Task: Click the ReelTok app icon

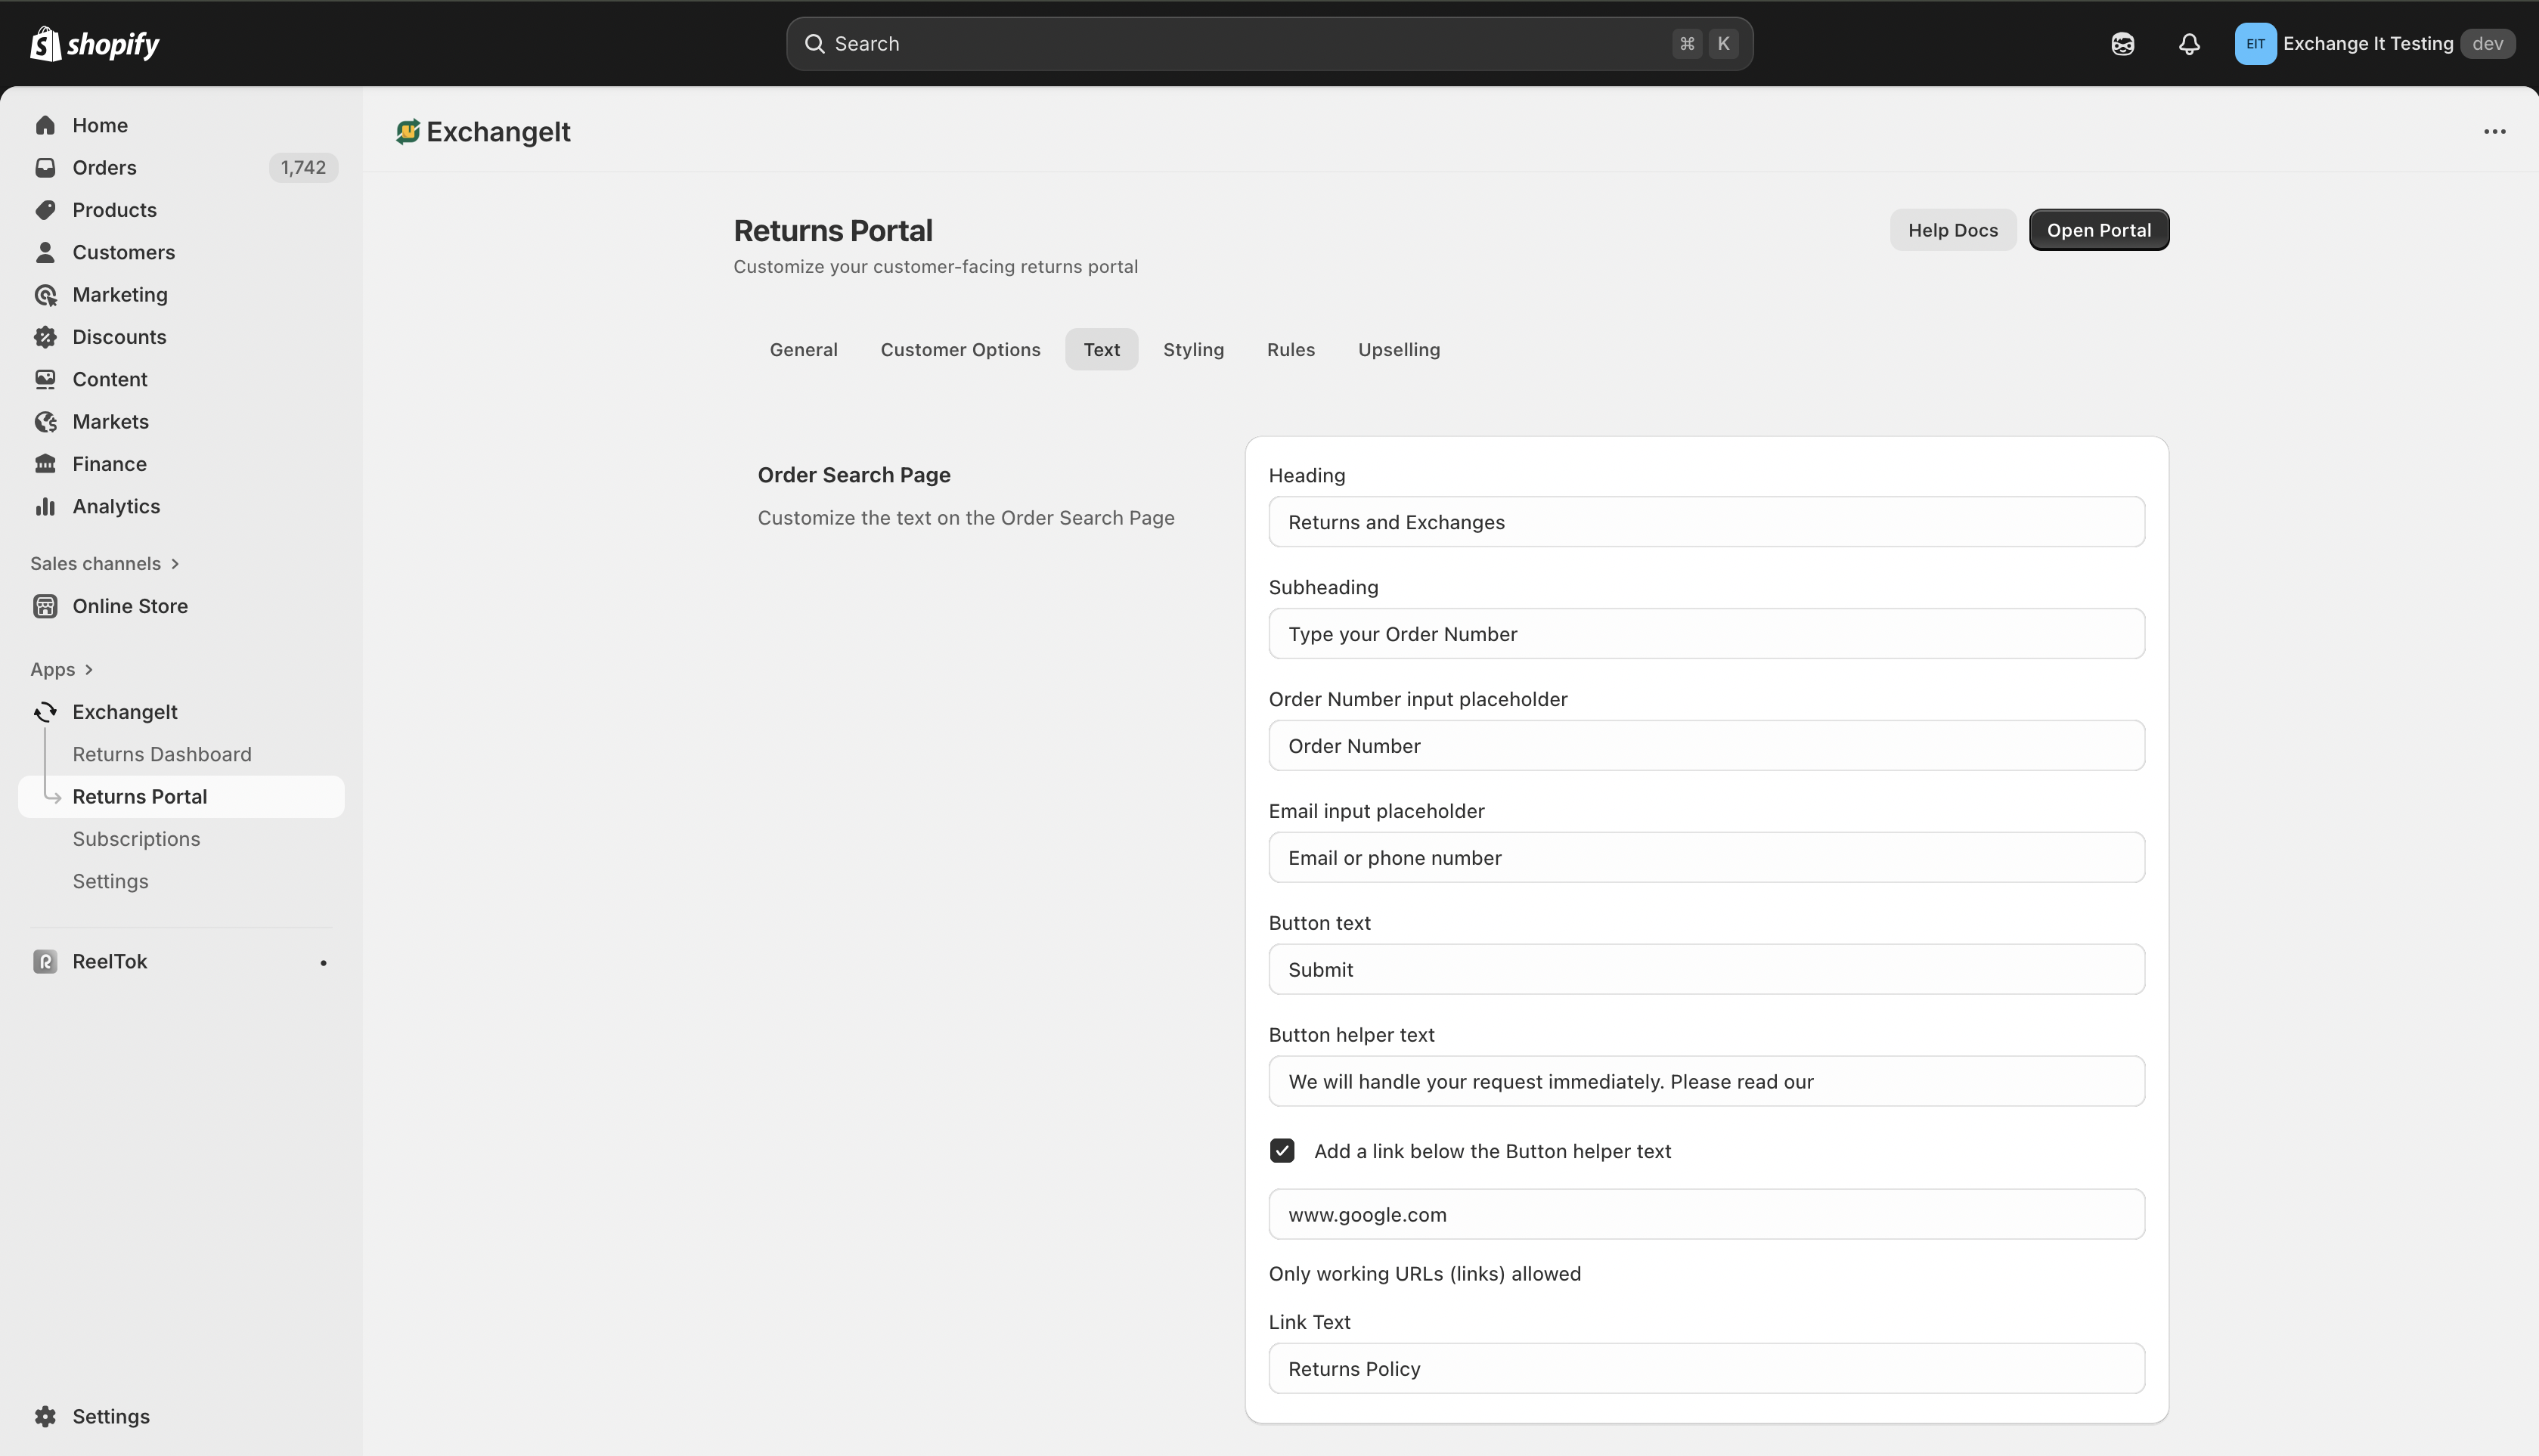Action: tap(45, 961)
